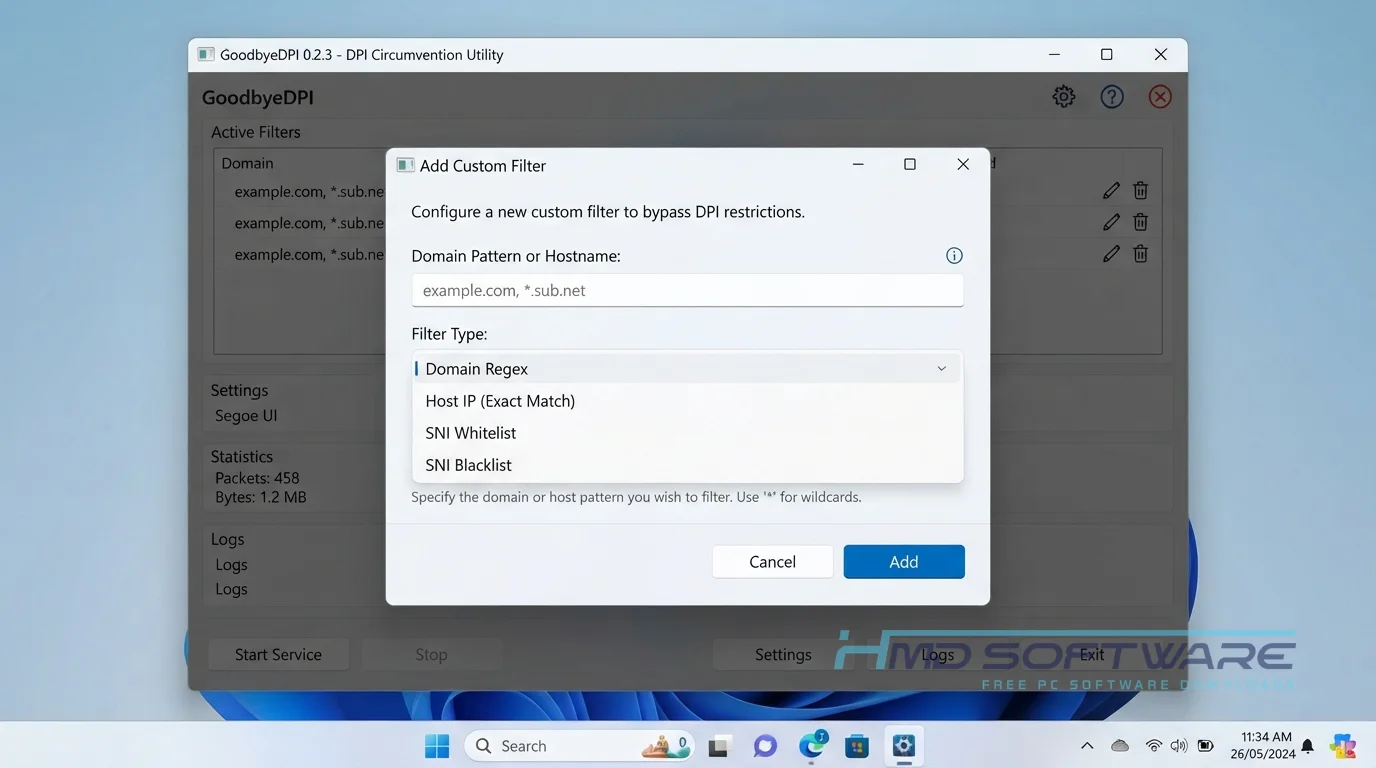Choose SNI Whitelist option

688,433
